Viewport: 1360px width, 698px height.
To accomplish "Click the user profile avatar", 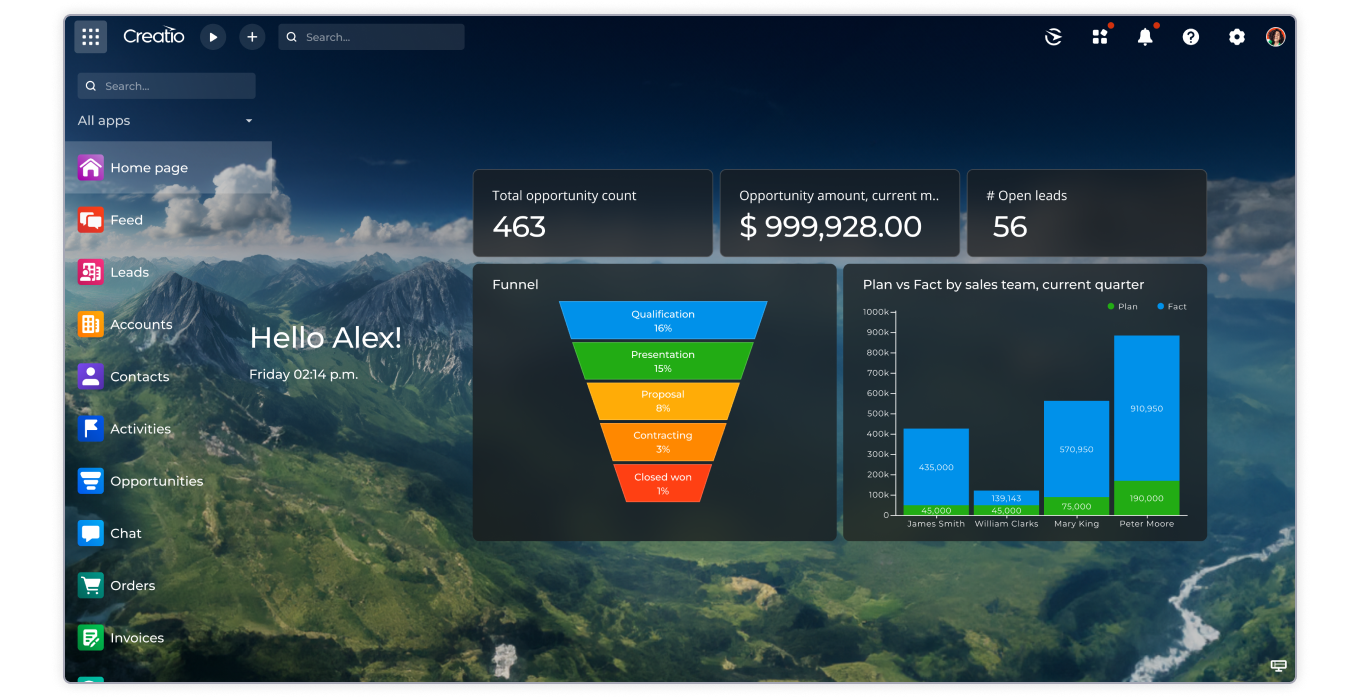I will (1276, 37).
